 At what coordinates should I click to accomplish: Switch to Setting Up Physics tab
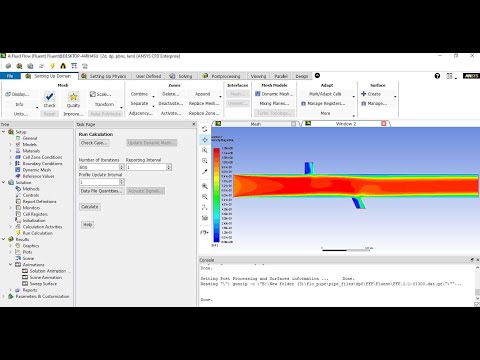pyautogui.click(x=104, y=76)
